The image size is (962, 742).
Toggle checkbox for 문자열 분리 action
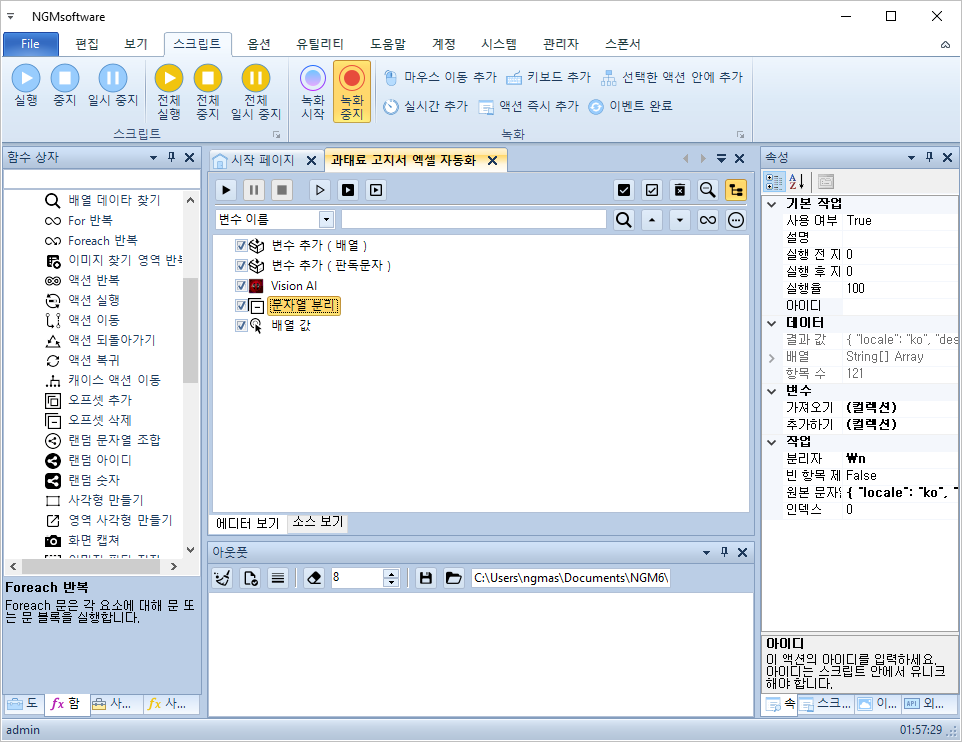point(241,306)
